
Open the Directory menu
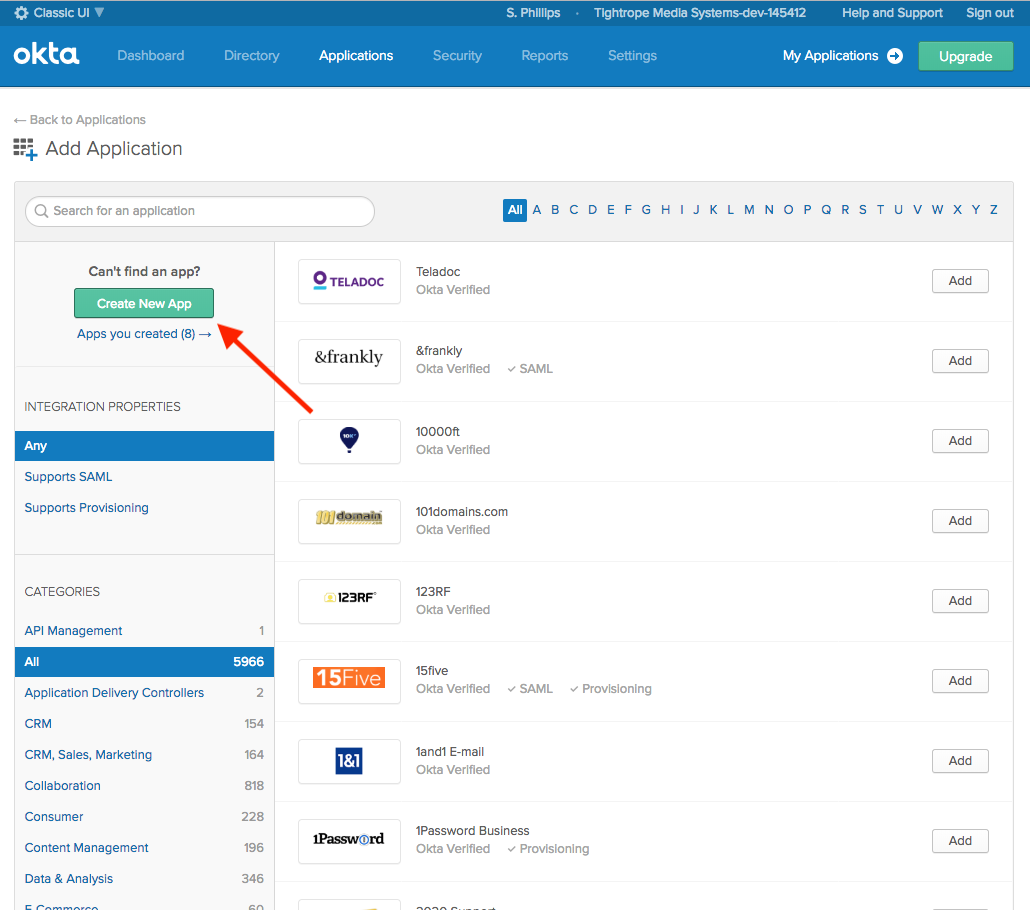pyautogui.click(x=252, y=56)
